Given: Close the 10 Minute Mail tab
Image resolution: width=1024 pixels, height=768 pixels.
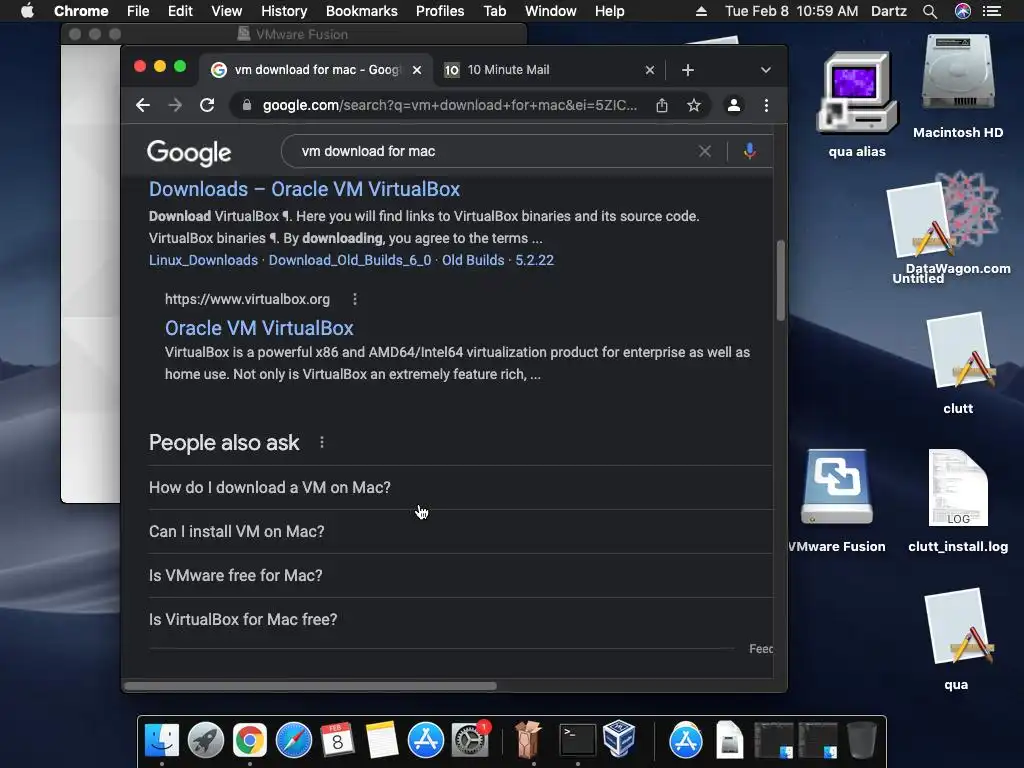Looking at the screenshot, I should 650,70.
